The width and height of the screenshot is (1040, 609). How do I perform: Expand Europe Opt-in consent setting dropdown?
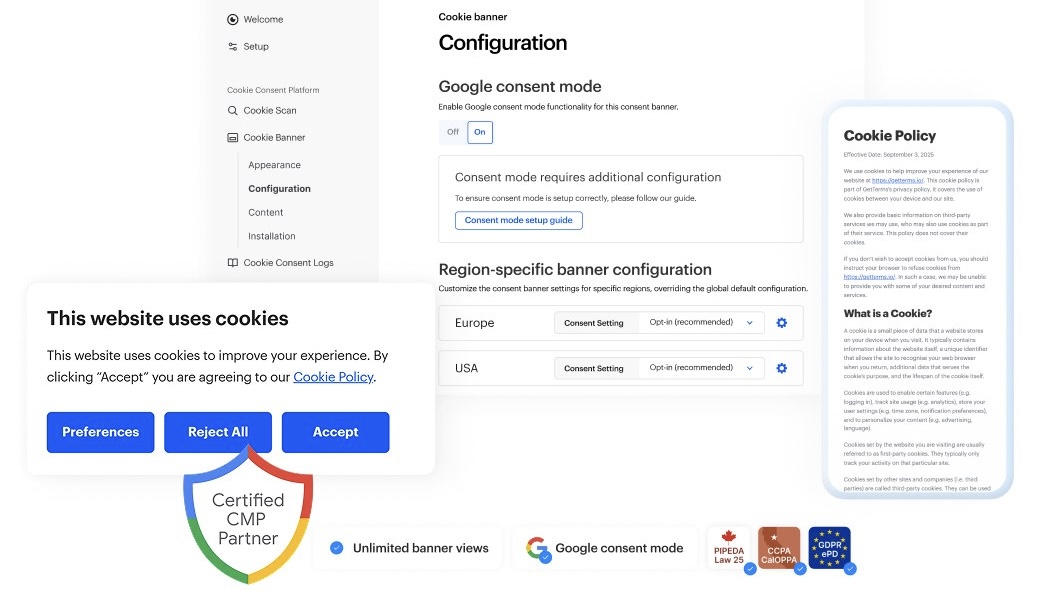coord(704,323)
